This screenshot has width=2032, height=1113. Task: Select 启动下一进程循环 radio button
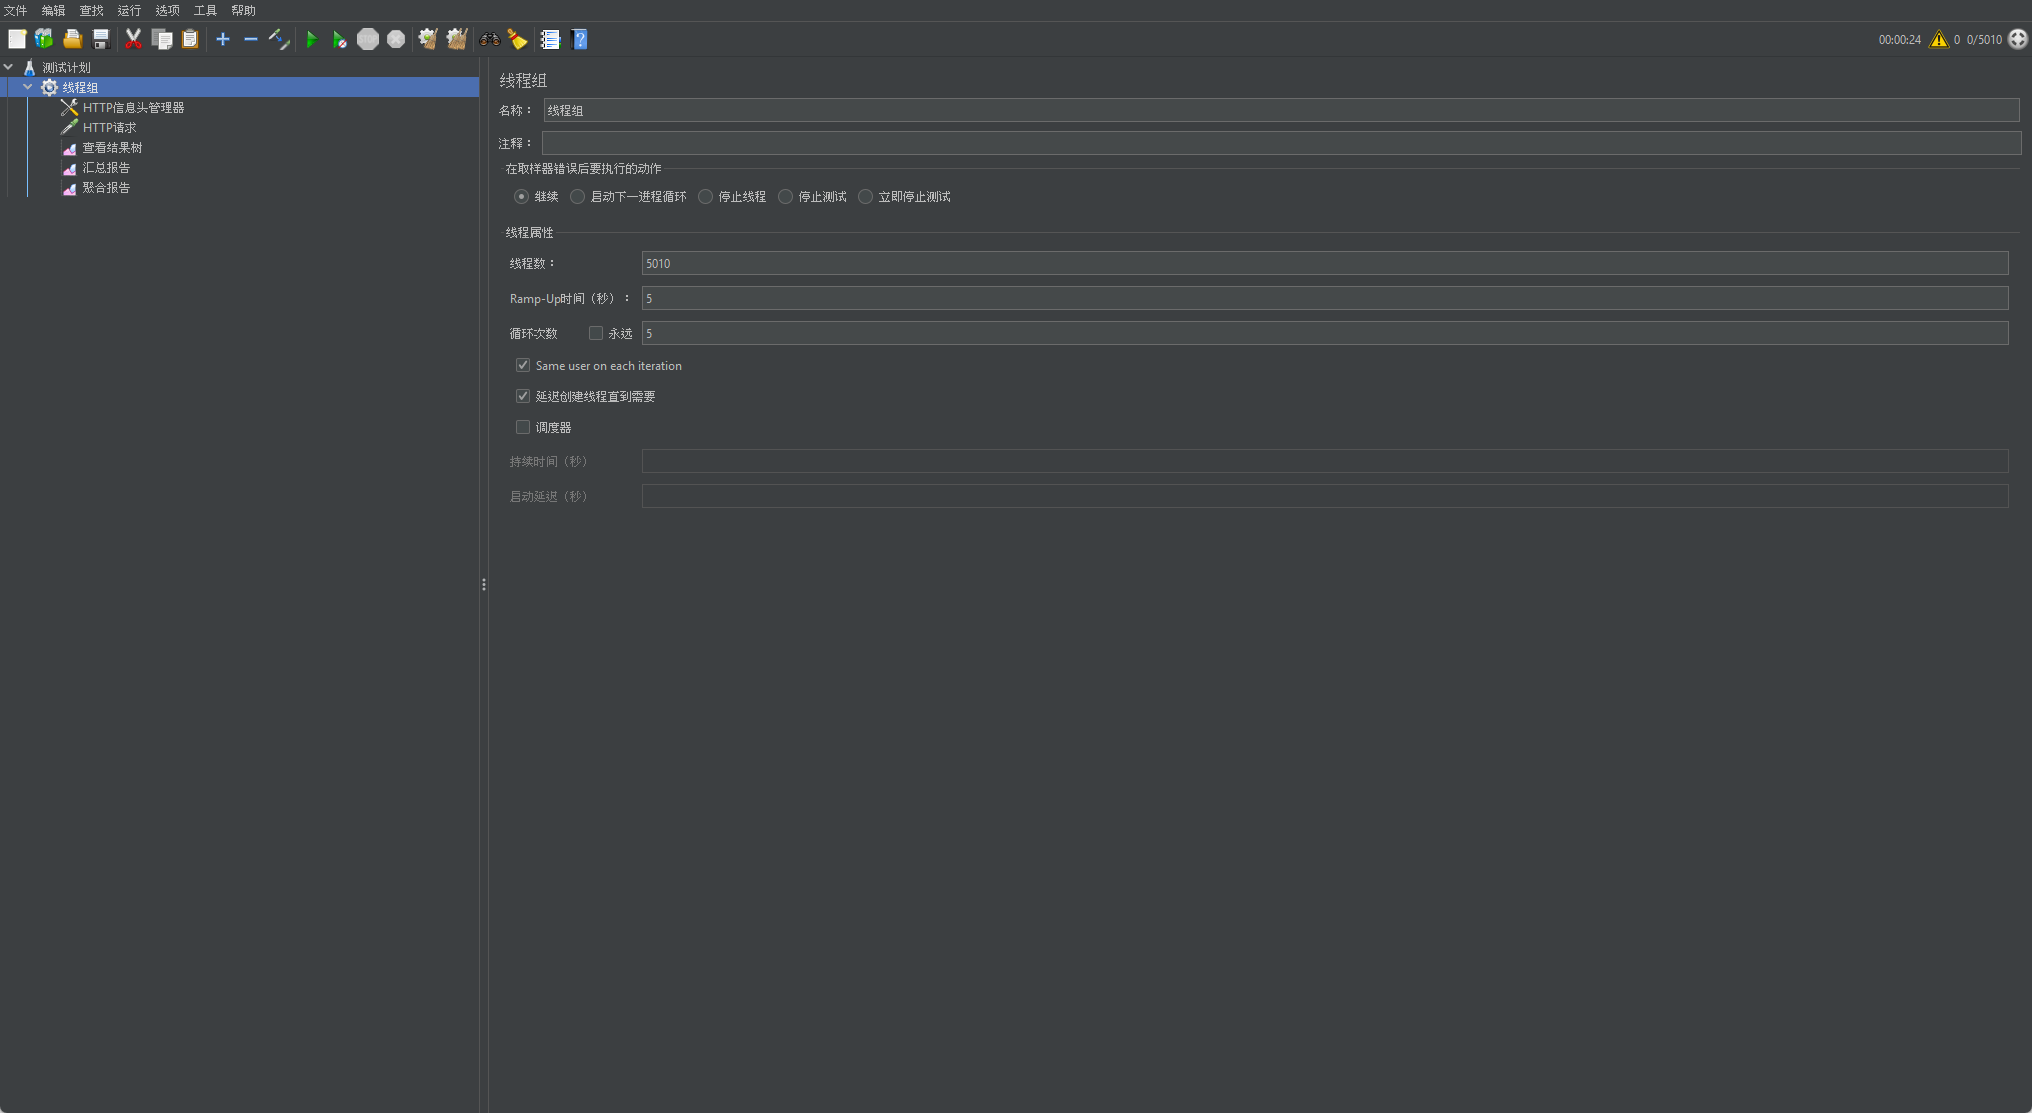(x=578, y=196)
